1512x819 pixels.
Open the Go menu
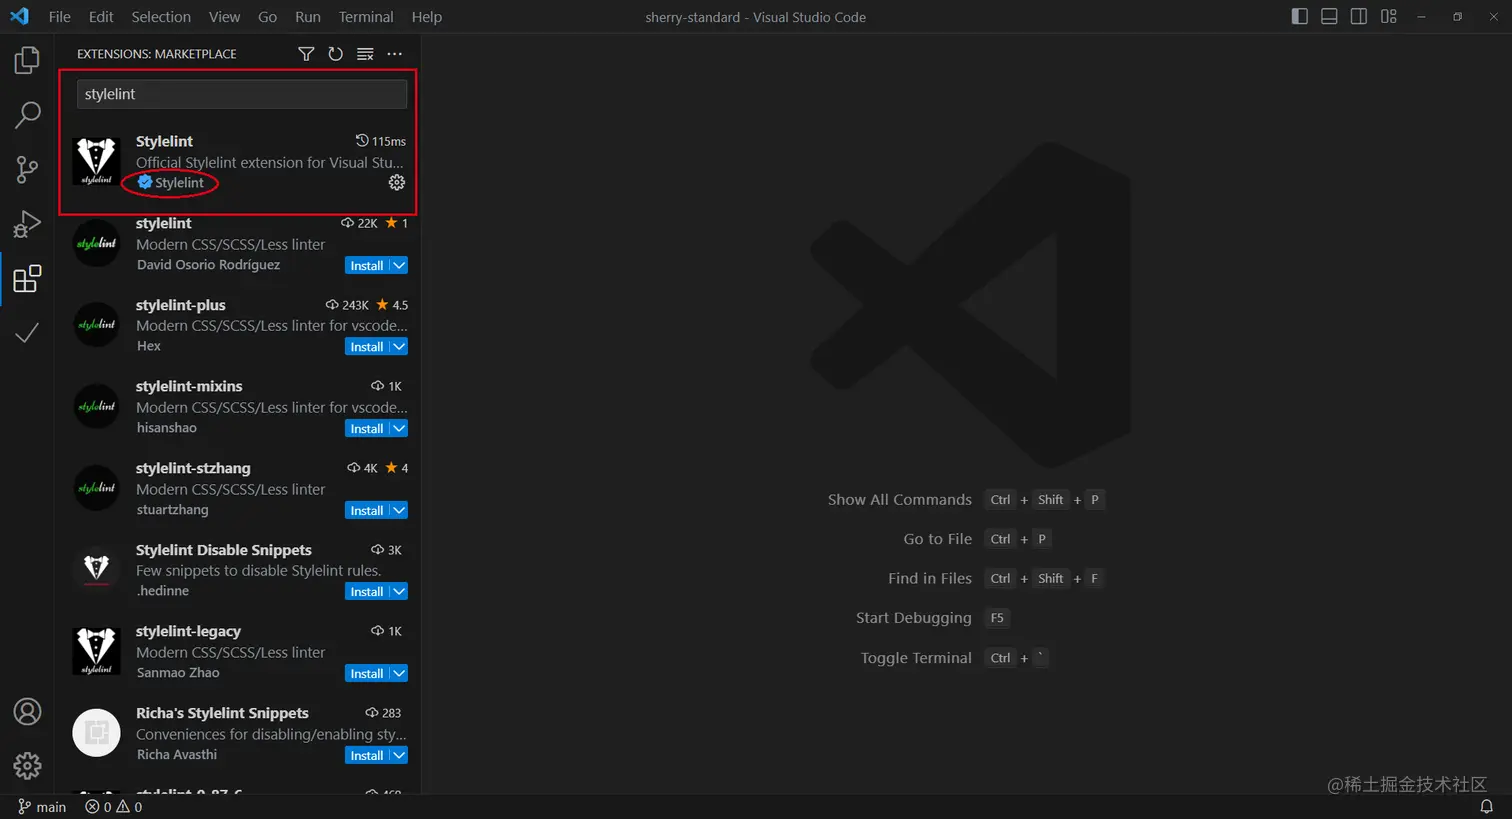click(267, 17)
